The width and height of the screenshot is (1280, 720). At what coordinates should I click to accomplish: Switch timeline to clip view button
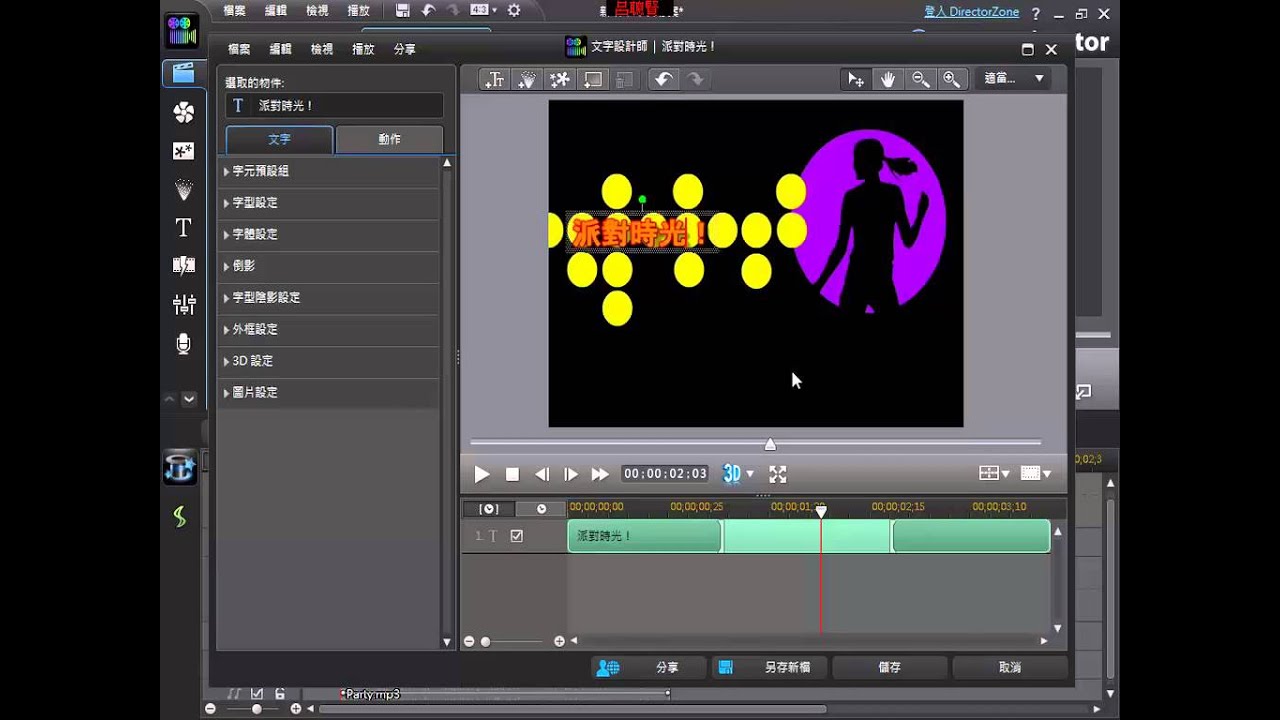point(489,509)
